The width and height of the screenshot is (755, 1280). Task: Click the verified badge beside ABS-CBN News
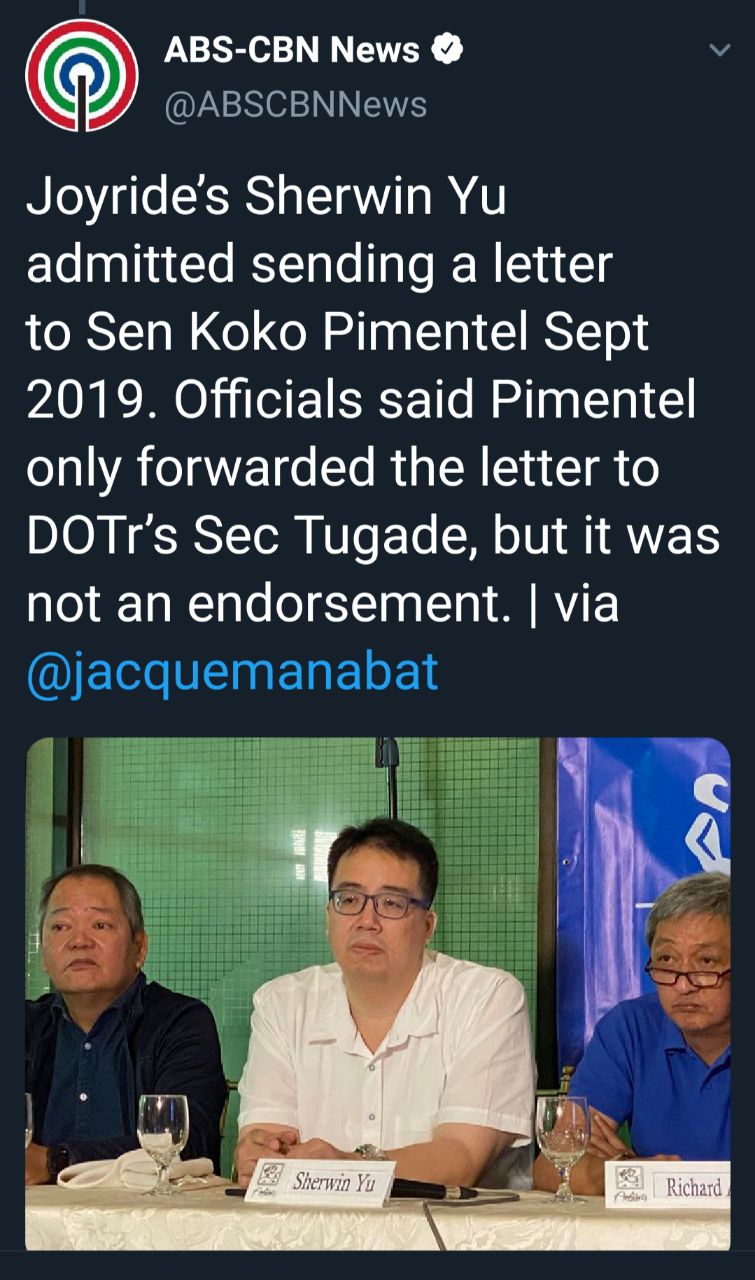pos(447,48)
